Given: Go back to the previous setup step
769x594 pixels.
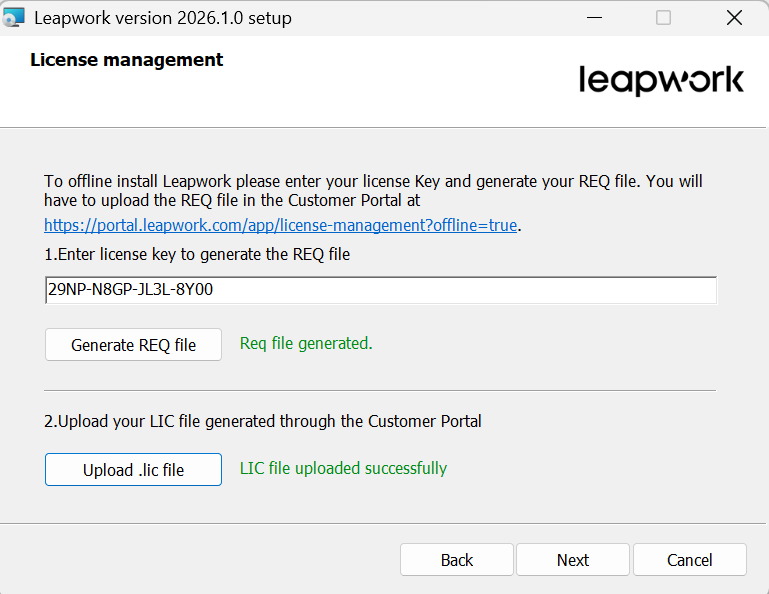Looking at the screenshot, I should click(457, 560).
